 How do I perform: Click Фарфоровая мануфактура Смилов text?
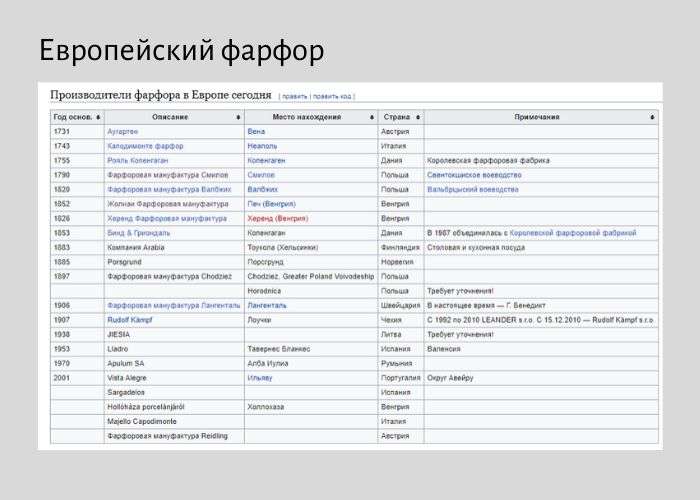coord(168,175)
